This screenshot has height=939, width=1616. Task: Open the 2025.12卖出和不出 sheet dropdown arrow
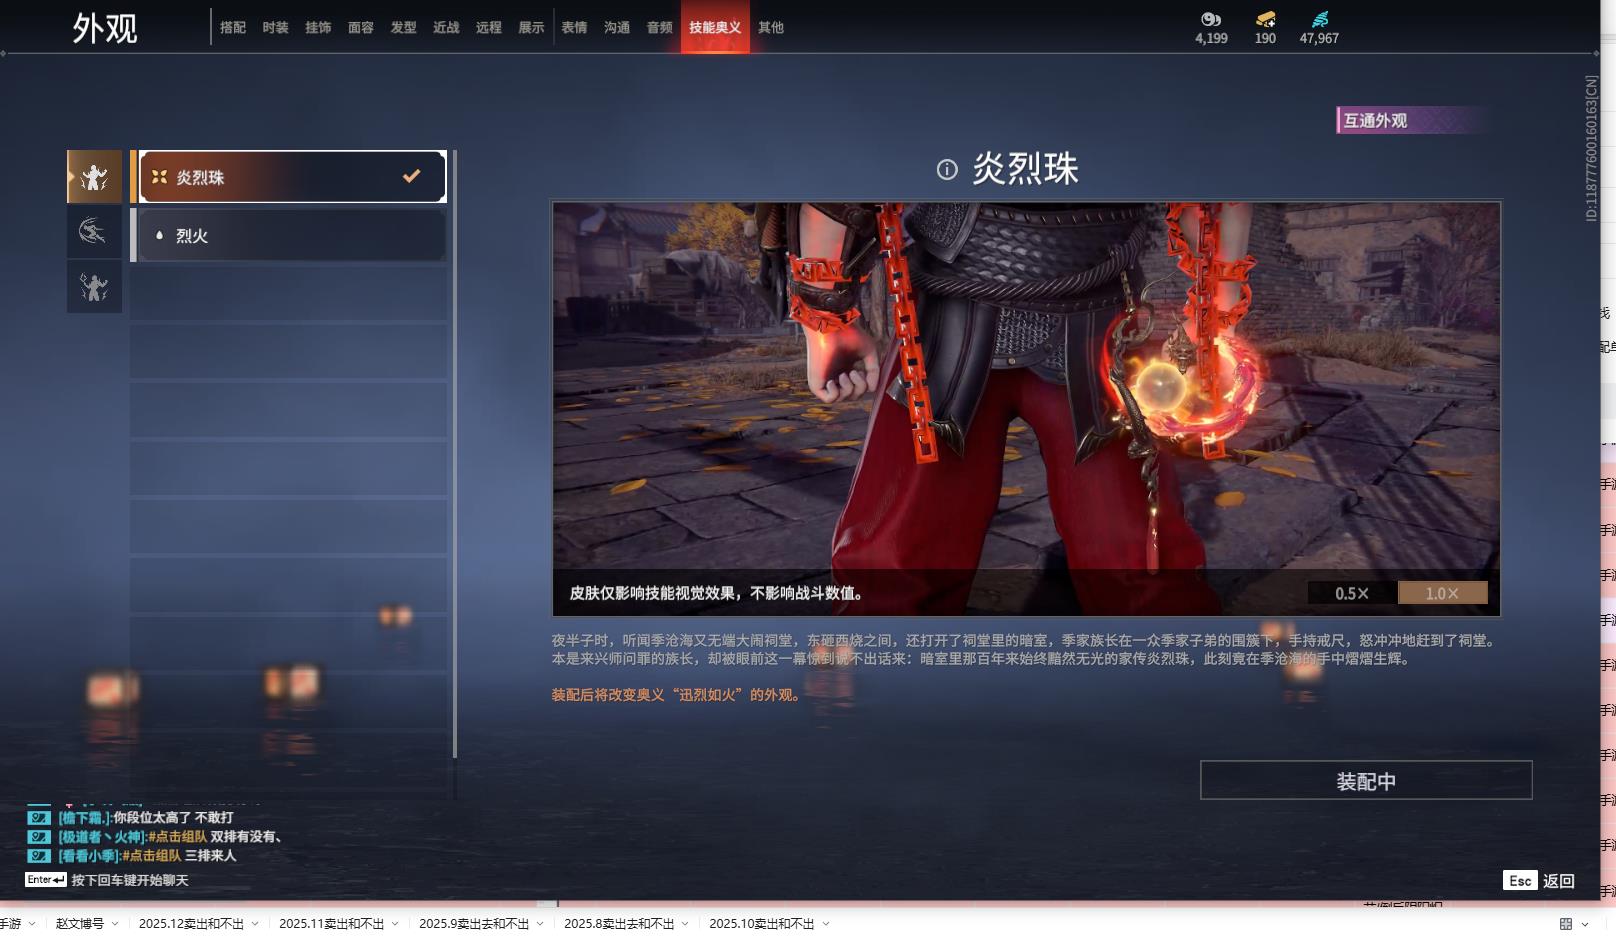click(x=255, y=924)
